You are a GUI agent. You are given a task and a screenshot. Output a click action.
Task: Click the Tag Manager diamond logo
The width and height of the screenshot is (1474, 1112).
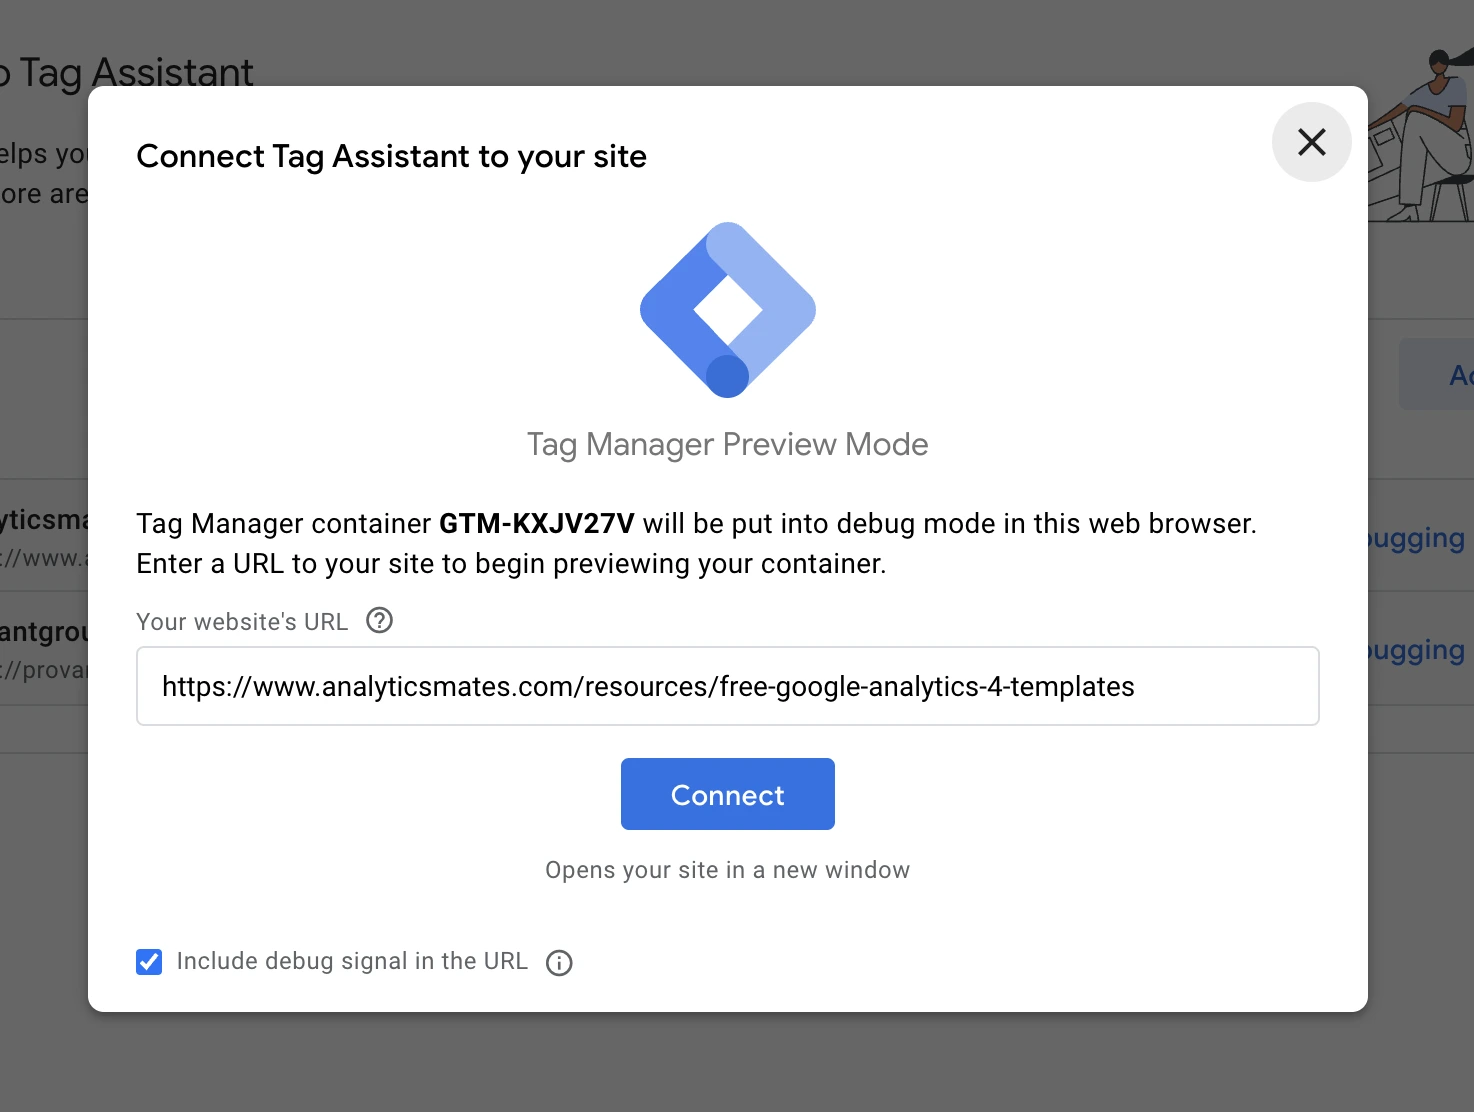click(x=728, y=310)
